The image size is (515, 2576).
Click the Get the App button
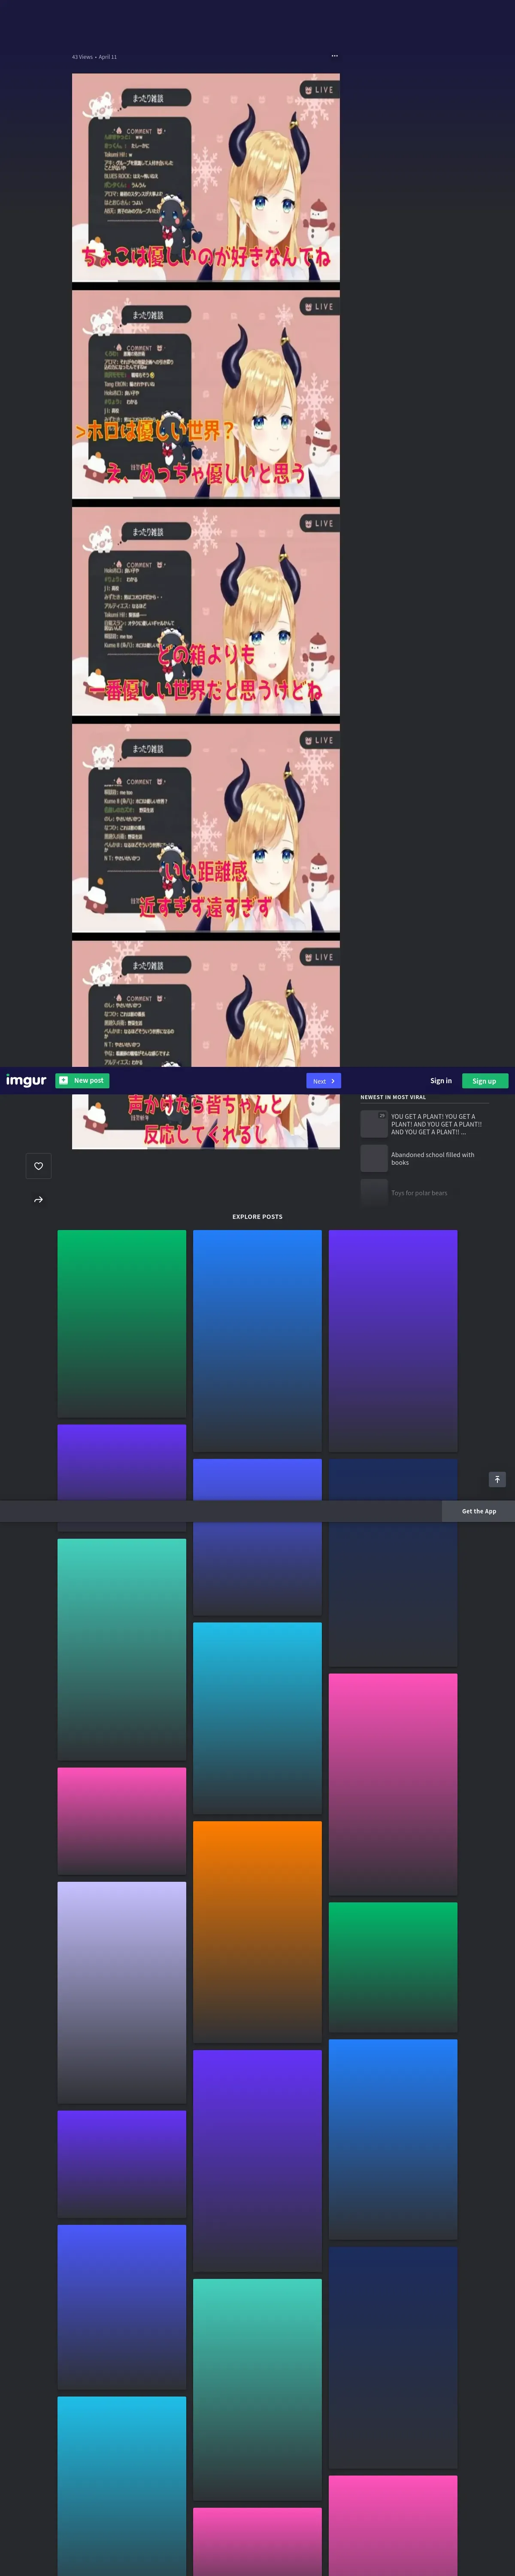[x=479, y=1511]
